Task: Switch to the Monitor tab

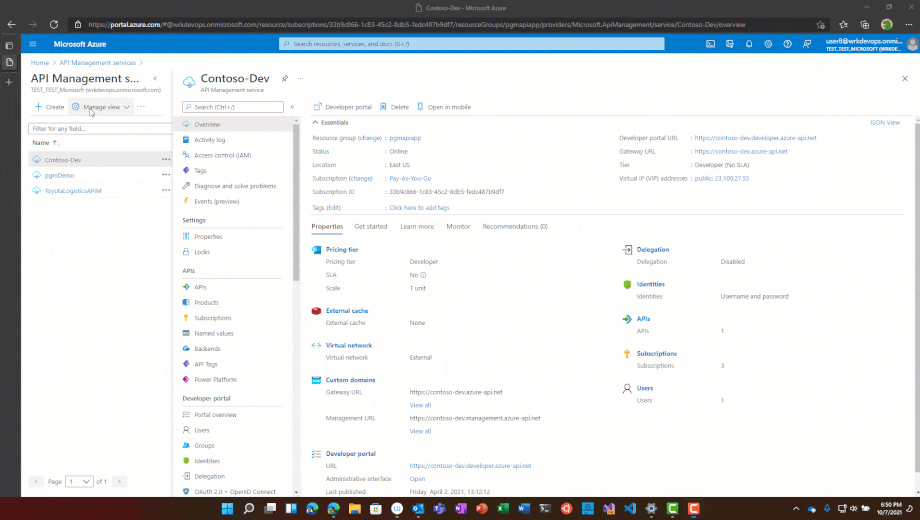Action: pos(458,227)
